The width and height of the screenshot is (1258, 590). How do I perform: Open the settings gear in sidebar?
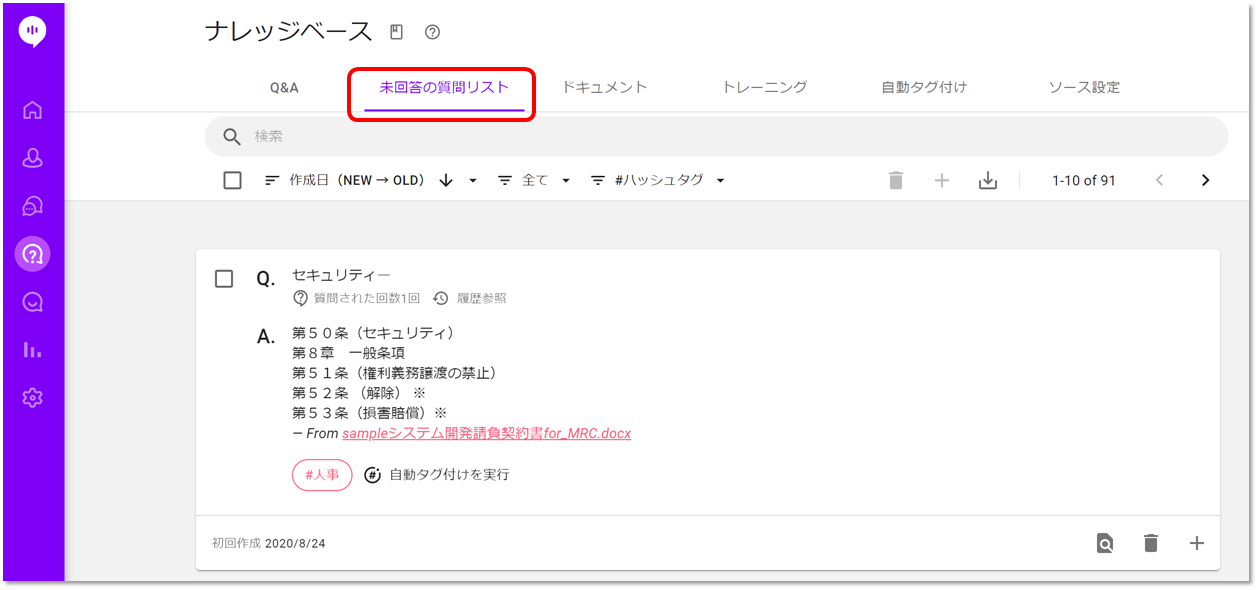pyautogui.click(x=33, y=398)
